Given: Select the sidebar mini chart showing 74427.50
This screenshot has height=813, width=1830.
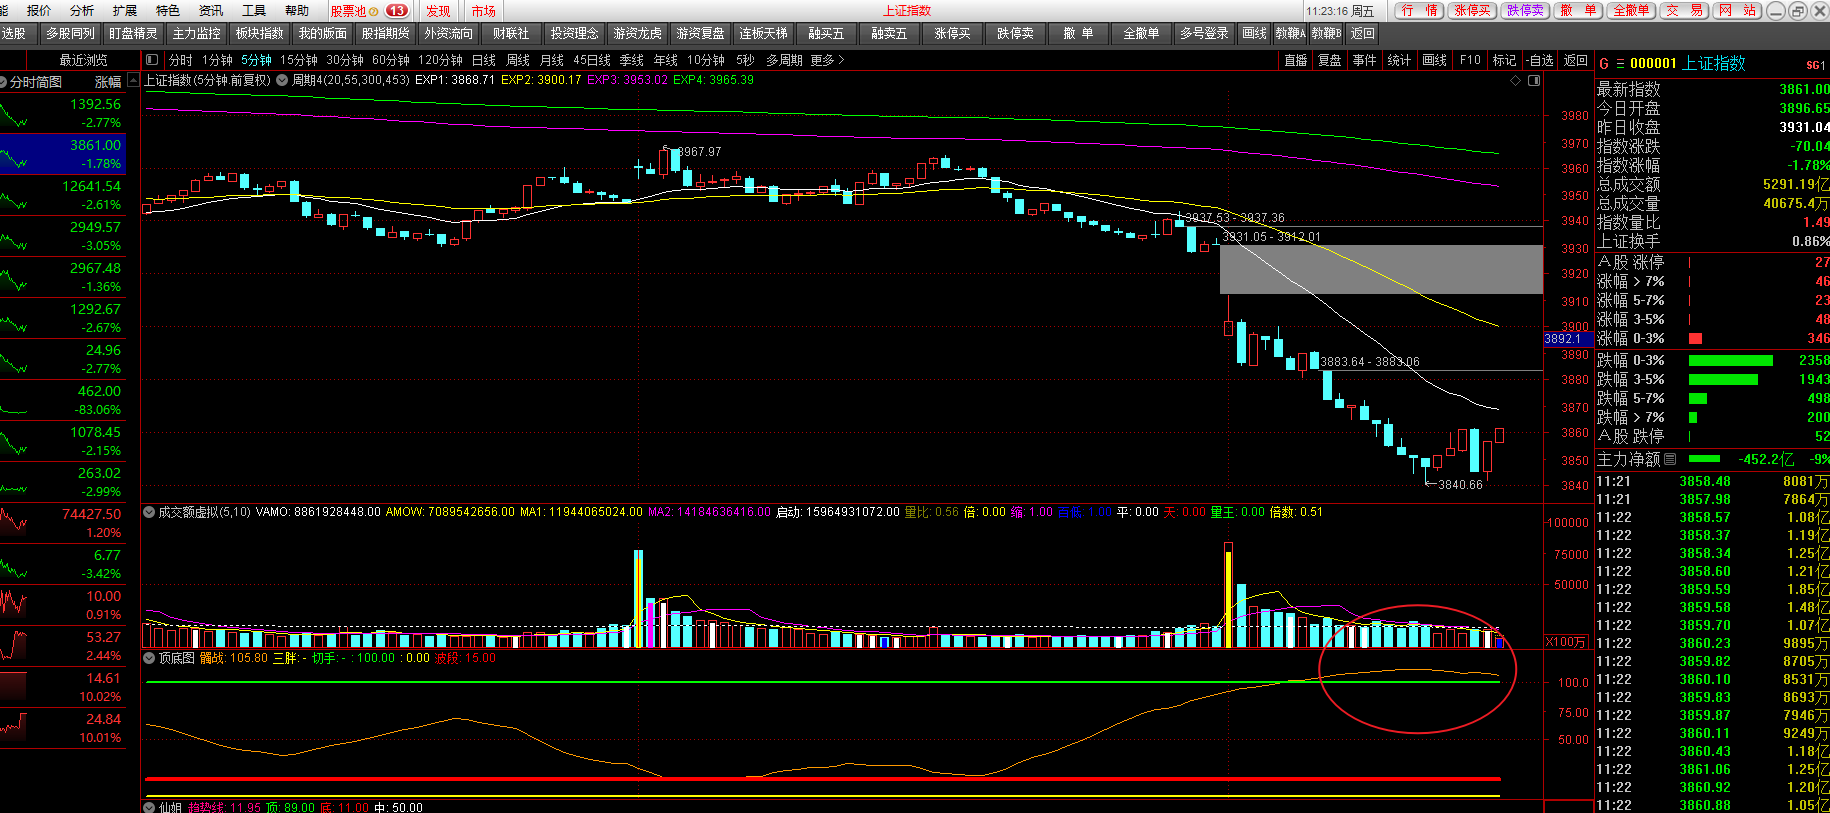Looking at the screenshot, I should [62, 523].
